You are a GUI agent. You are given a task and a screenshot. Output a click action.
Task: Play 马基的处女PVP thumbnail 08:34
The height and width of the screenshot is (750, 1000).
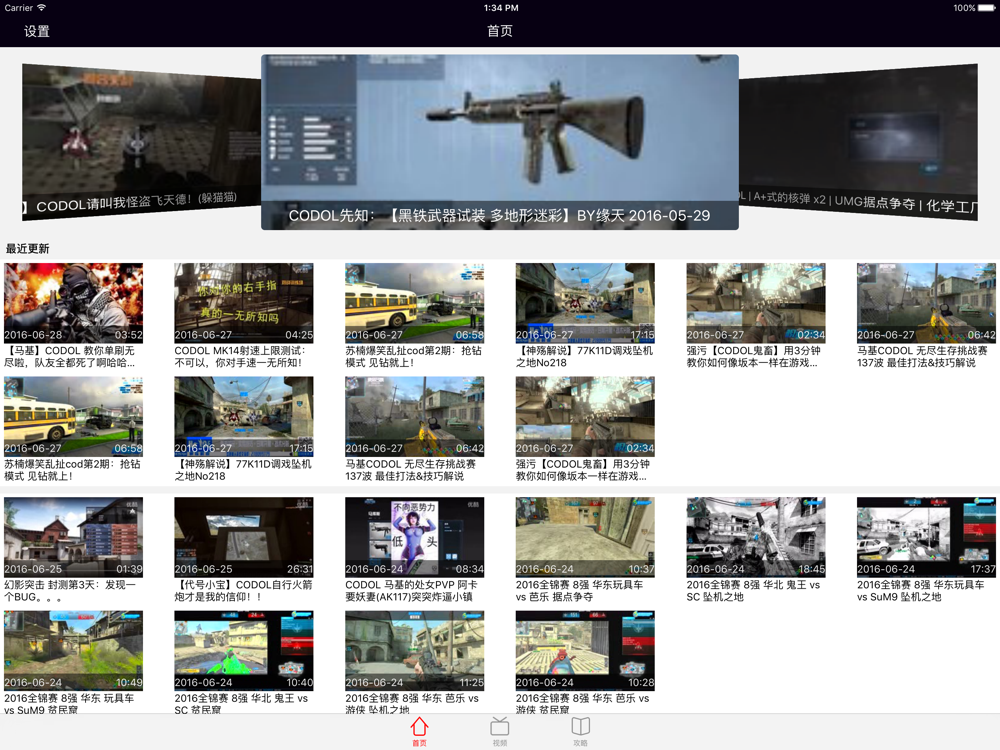[x=415, y=537]
